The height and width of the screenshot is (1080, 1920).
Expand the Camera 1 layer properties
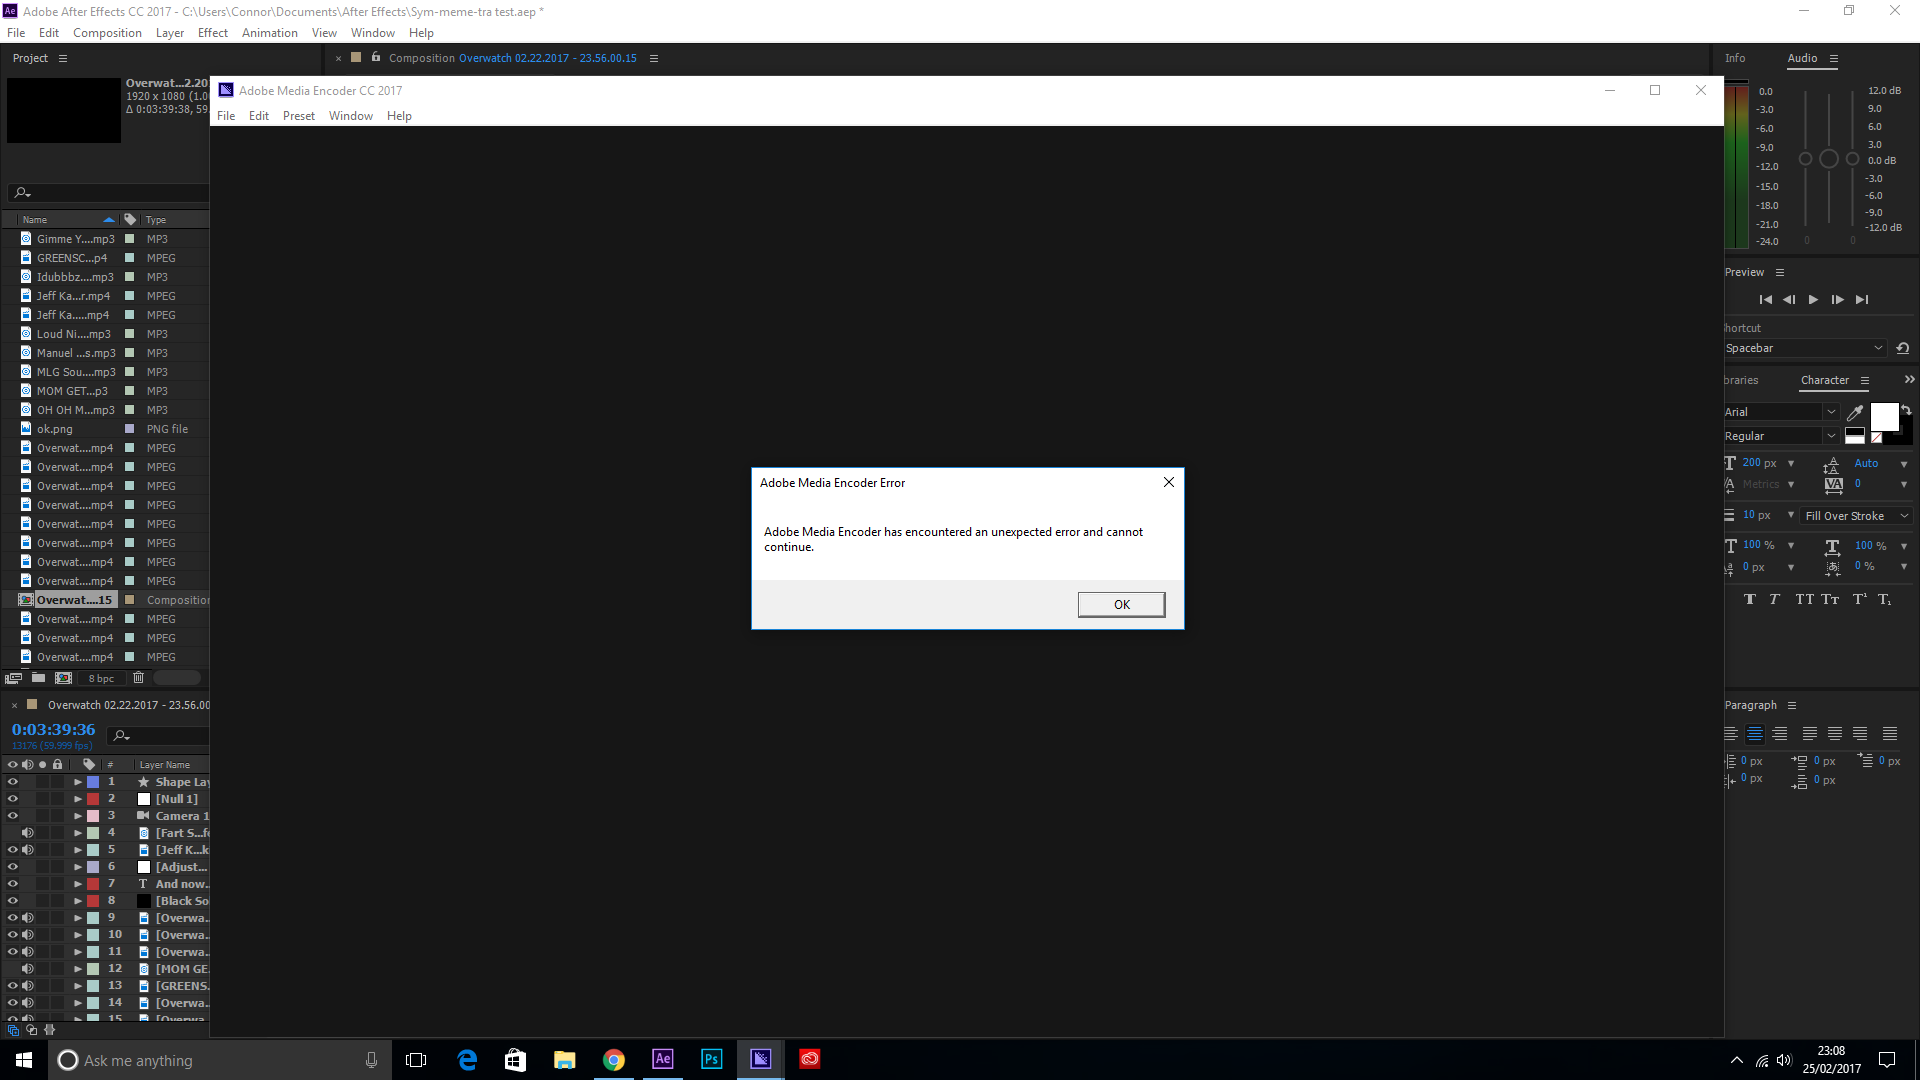pyautogui.click(x=77, y=815)
